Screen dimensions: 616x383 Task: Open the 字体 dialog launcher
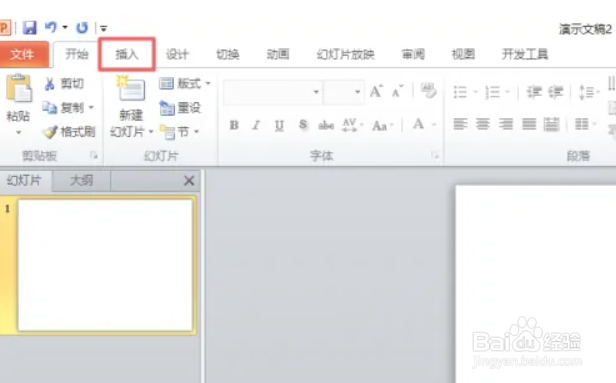(x=435, y=156)
